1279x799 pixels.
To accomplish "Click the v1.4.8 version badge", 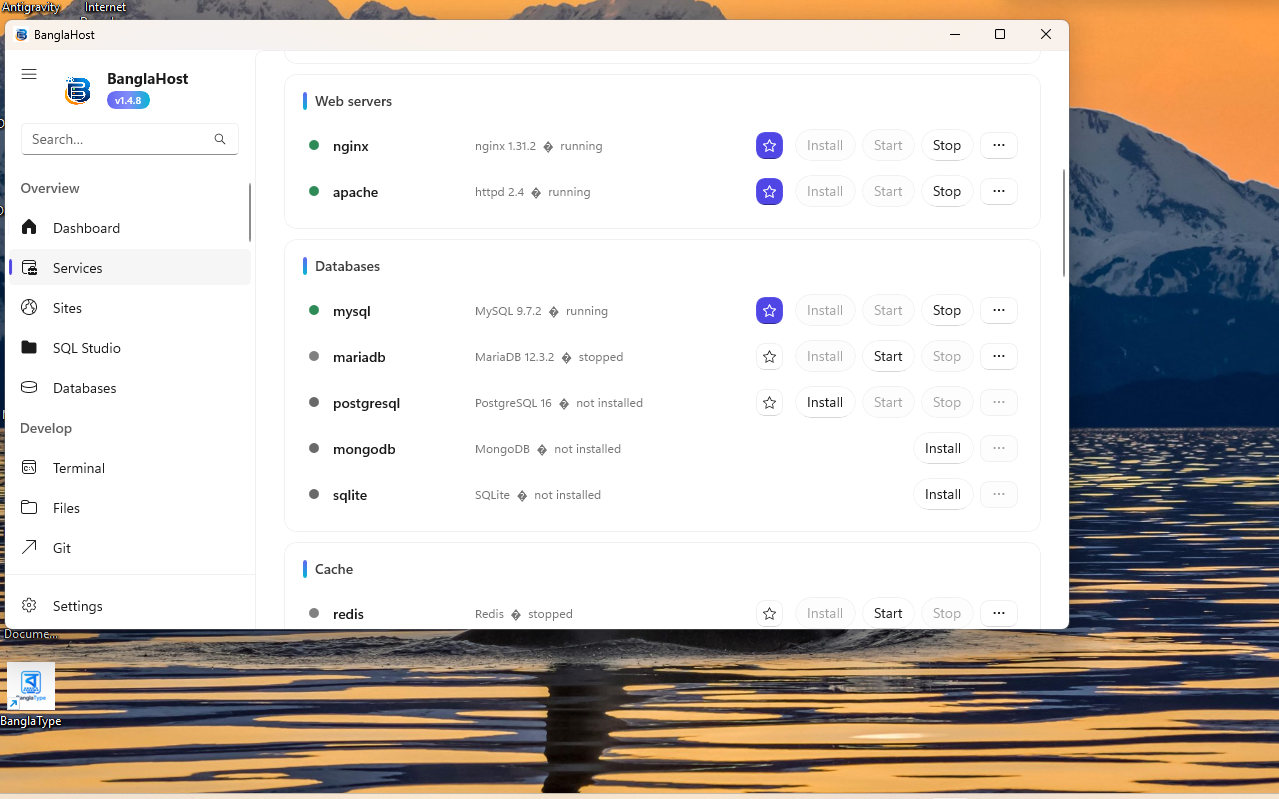I will (128, 100).
